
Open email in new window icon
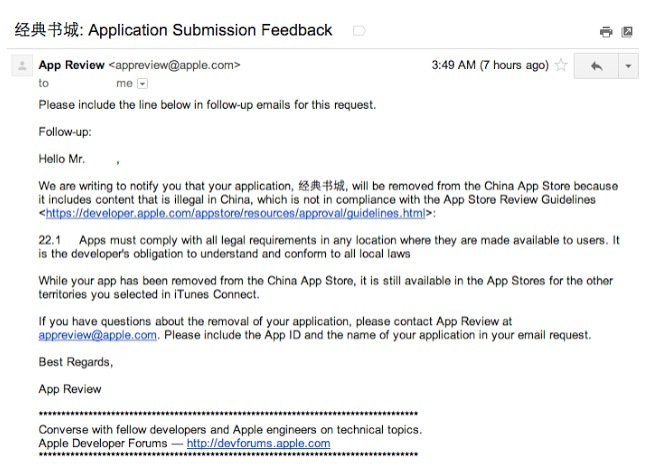point(627,31)
